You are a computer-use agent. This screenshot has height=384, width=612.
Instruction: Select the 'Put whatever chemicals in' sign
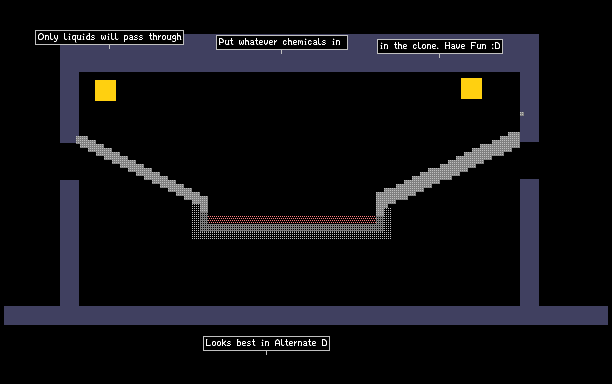tap(282, 43)
